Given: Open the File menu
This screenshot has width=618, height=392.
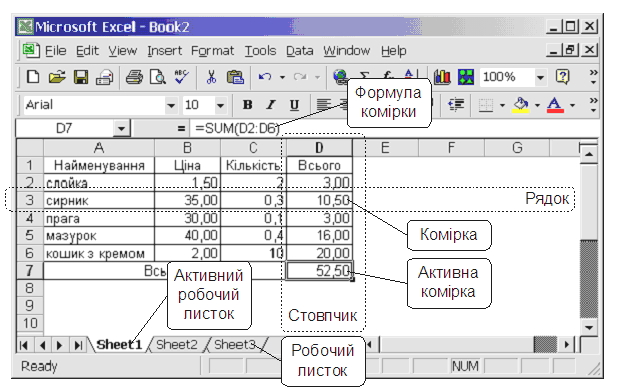Looking at the screenshot, I should point(56,51).
